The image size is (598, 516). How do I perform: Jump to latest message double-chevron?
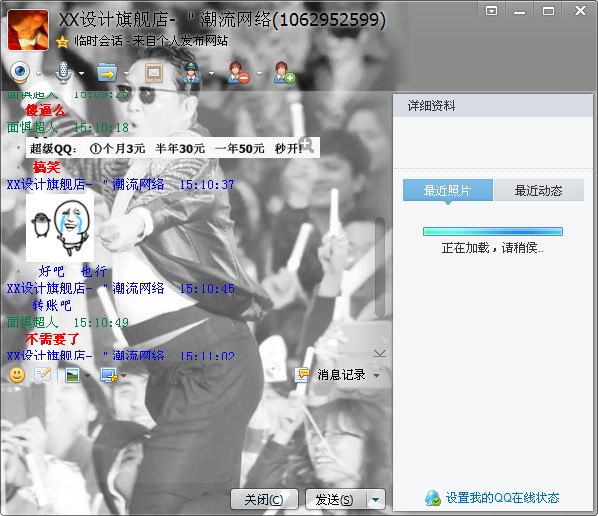pyautogui.click(x=379, y=354)
